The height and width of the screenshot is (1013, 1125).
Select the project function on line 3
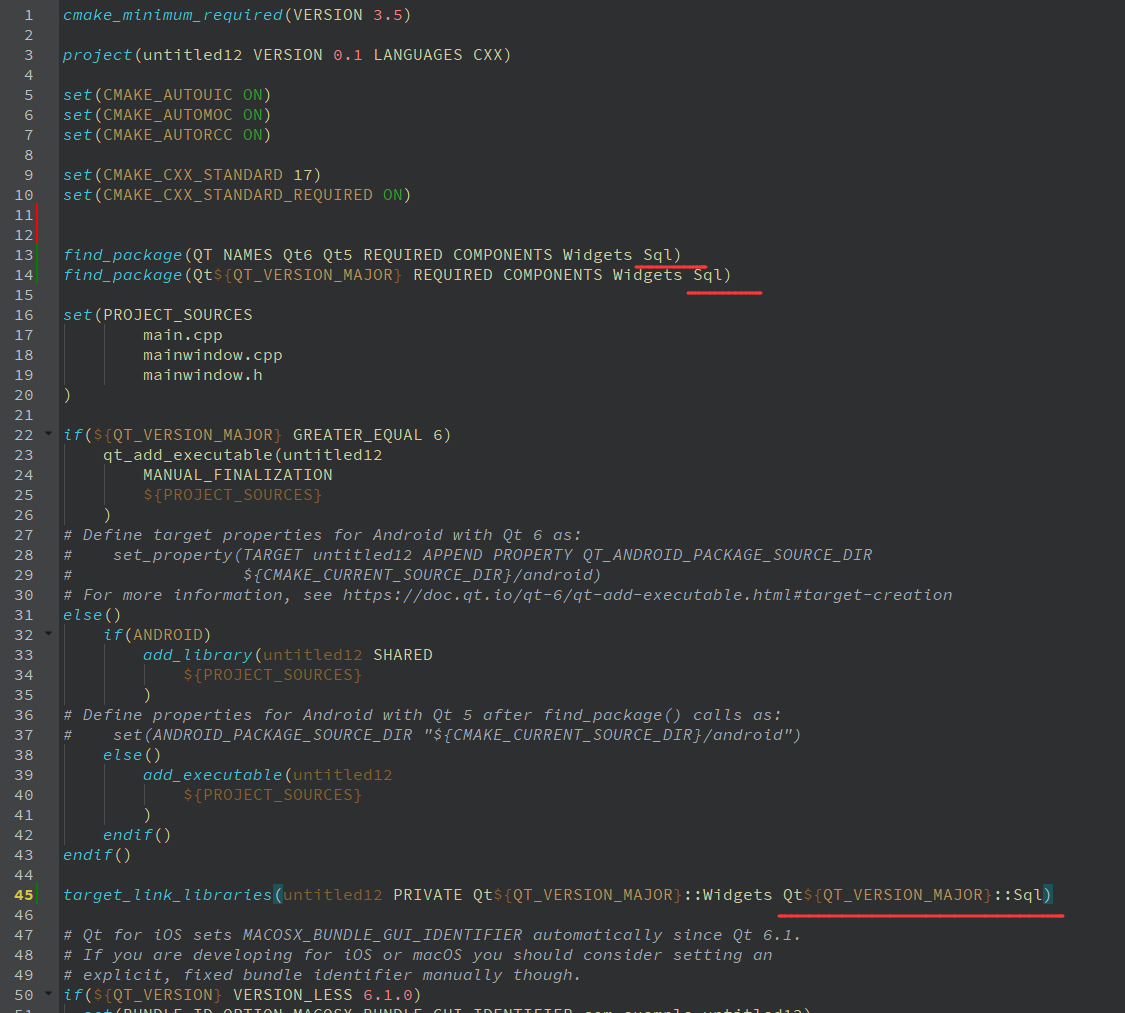pyautogui.click(x=97, y=54)
